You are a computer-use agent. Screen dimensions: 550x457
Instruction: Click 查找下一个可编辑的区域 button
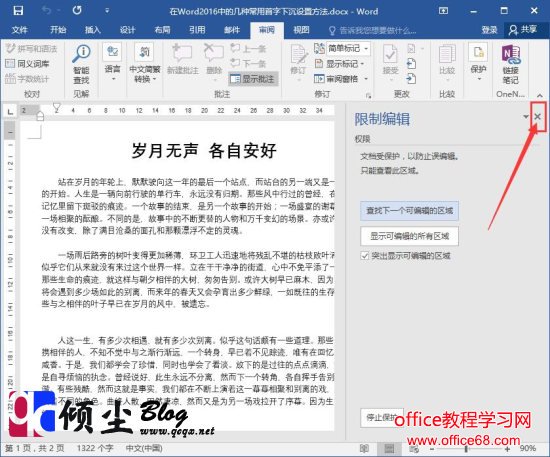click(x=409, y=210)
